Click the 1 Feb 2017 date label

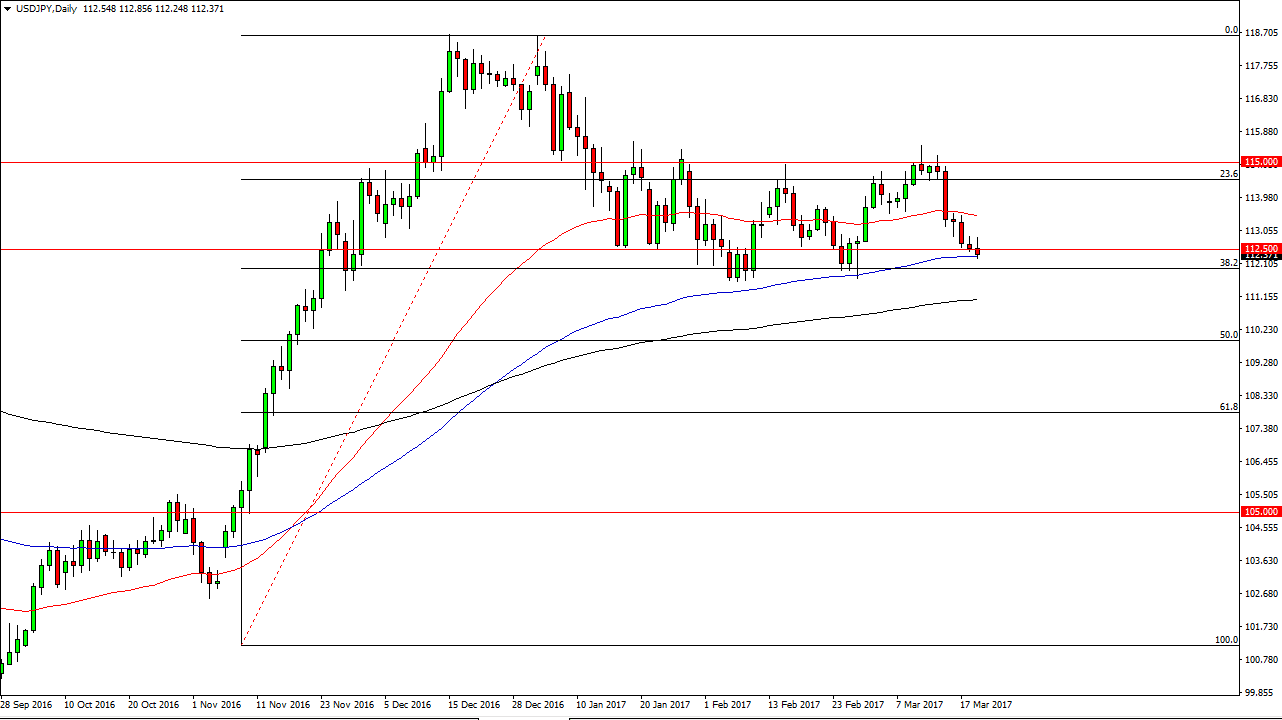(x=728, y=705)
